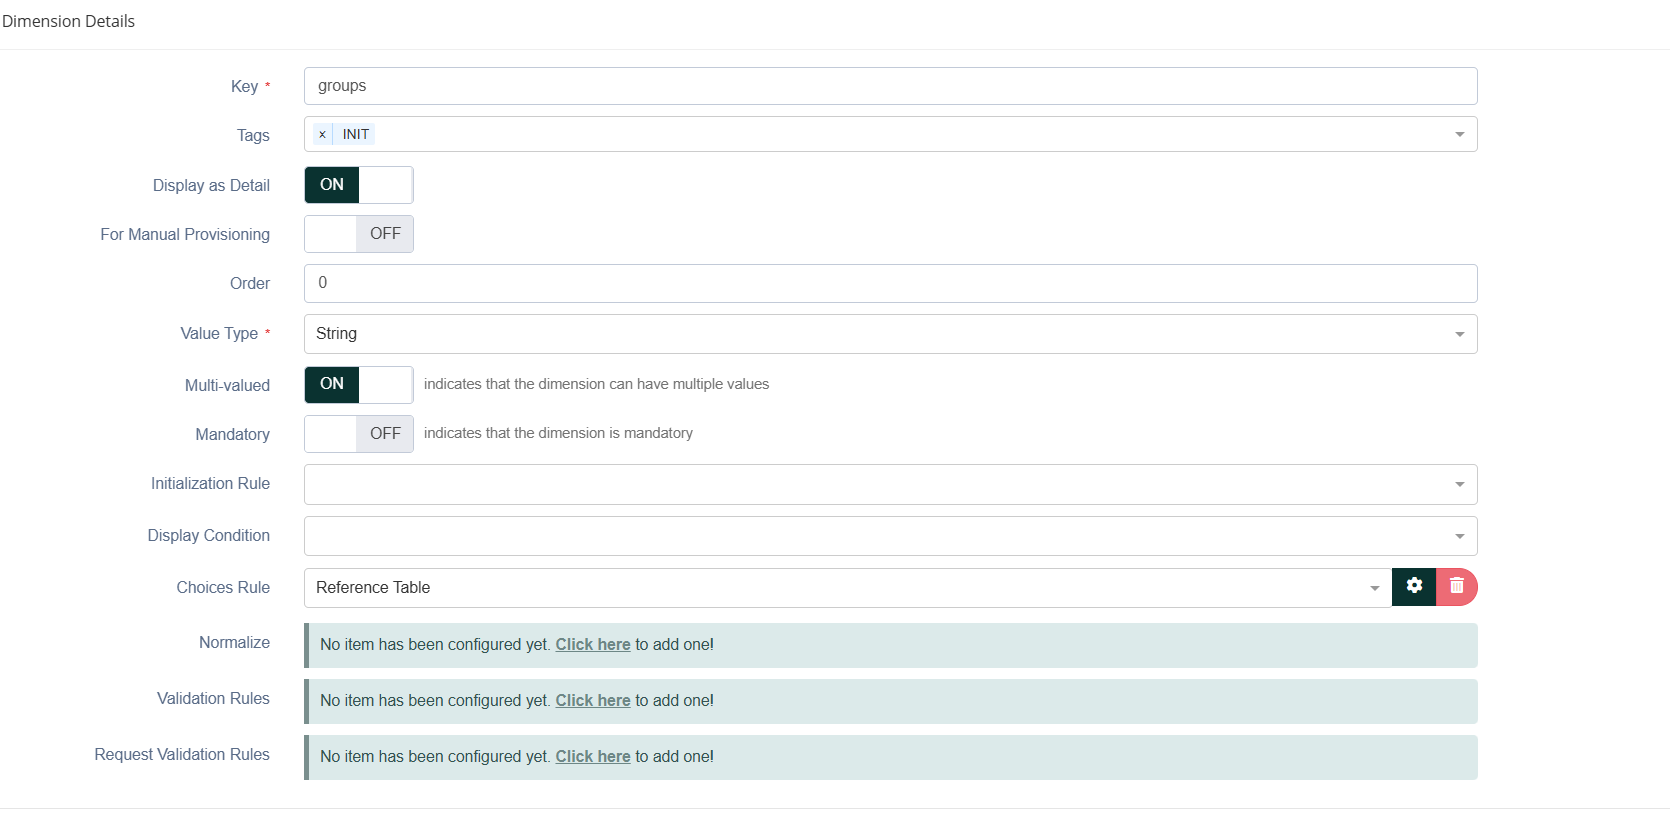The width and height of the screenshot is (1670, 815).
Task: Click the Normalize label
Action: 234,642
